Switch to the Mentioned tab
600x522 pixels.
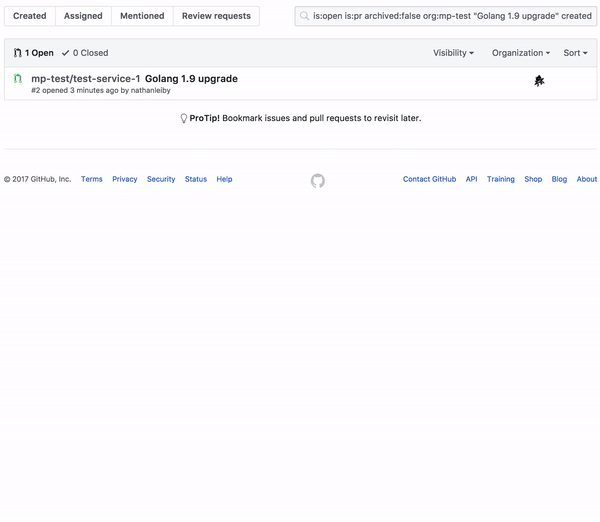[x=142, y=16]
